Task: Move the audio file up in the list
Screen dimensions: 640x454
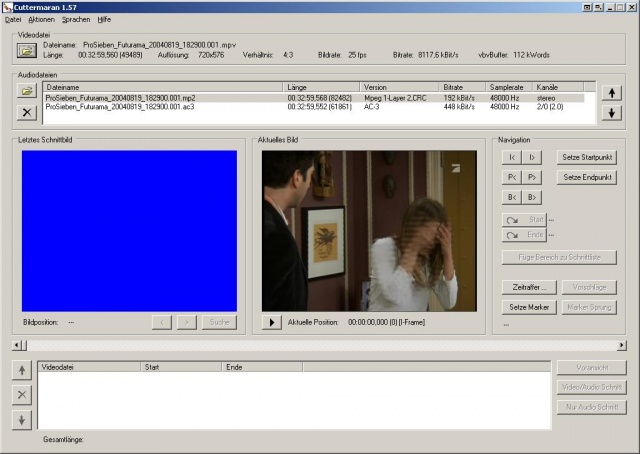Action: [x=613, y=92]
